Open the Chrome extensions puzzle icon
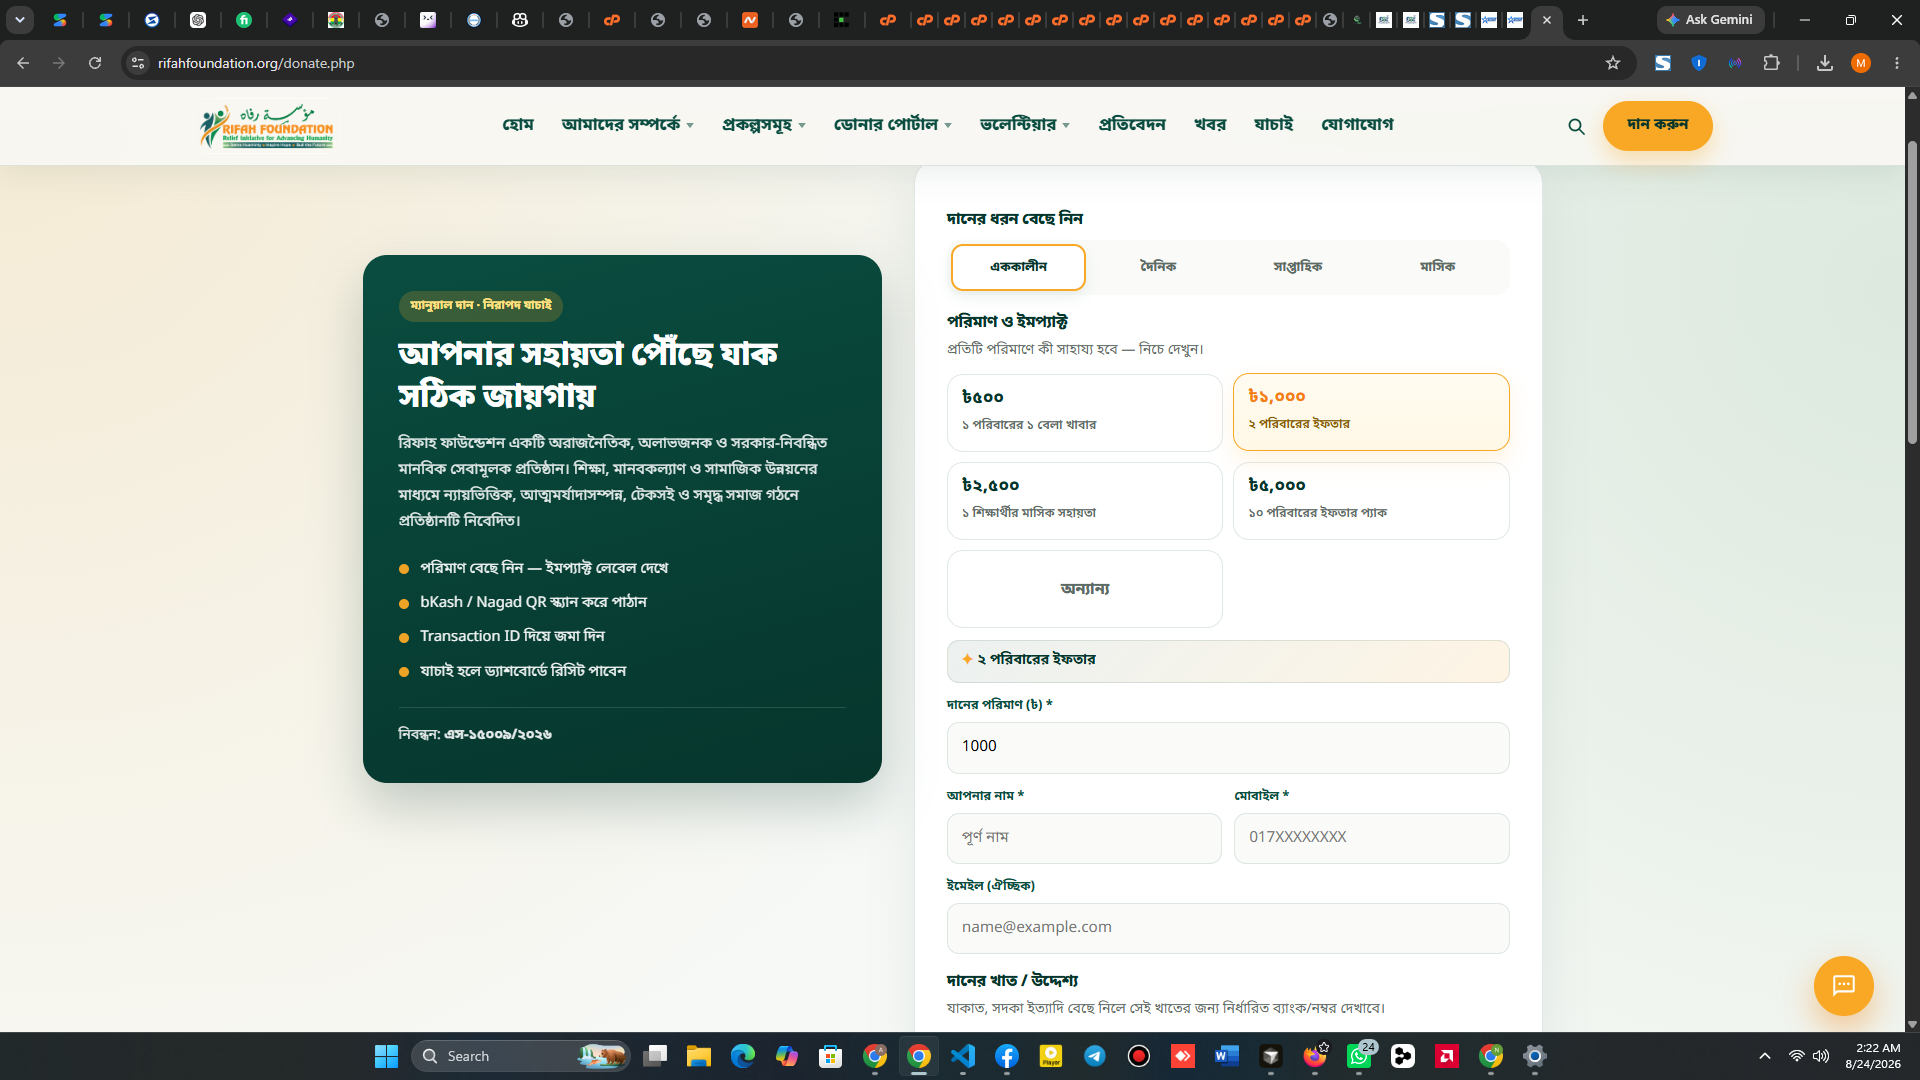This screenshot has height=1080, width=1920. tap(1771, 63)
